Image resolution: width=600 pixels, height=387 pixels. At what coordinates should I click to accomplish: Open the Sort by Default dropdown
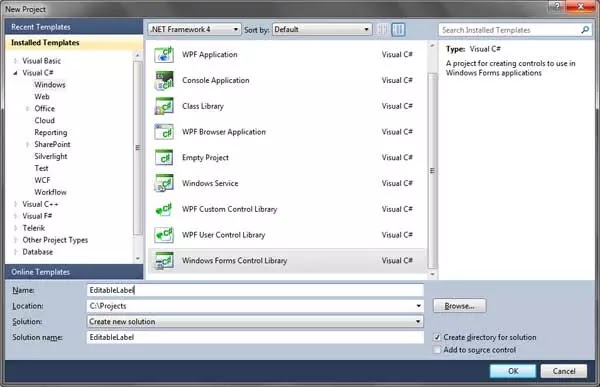coord(322,29)
